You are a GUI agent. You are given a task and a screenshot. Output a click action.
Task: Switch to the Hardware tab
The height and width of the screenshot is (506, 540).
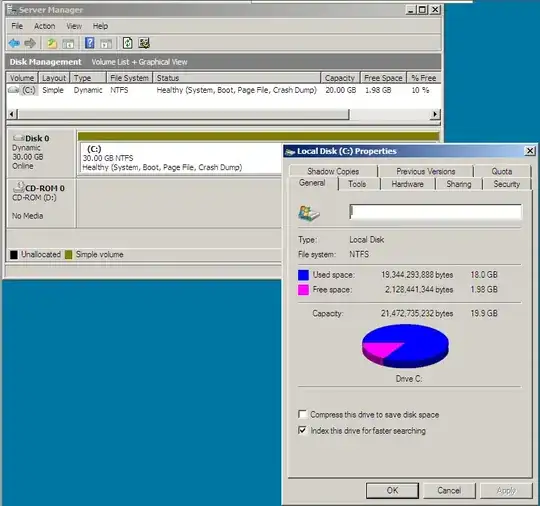[x=407, y=184]
